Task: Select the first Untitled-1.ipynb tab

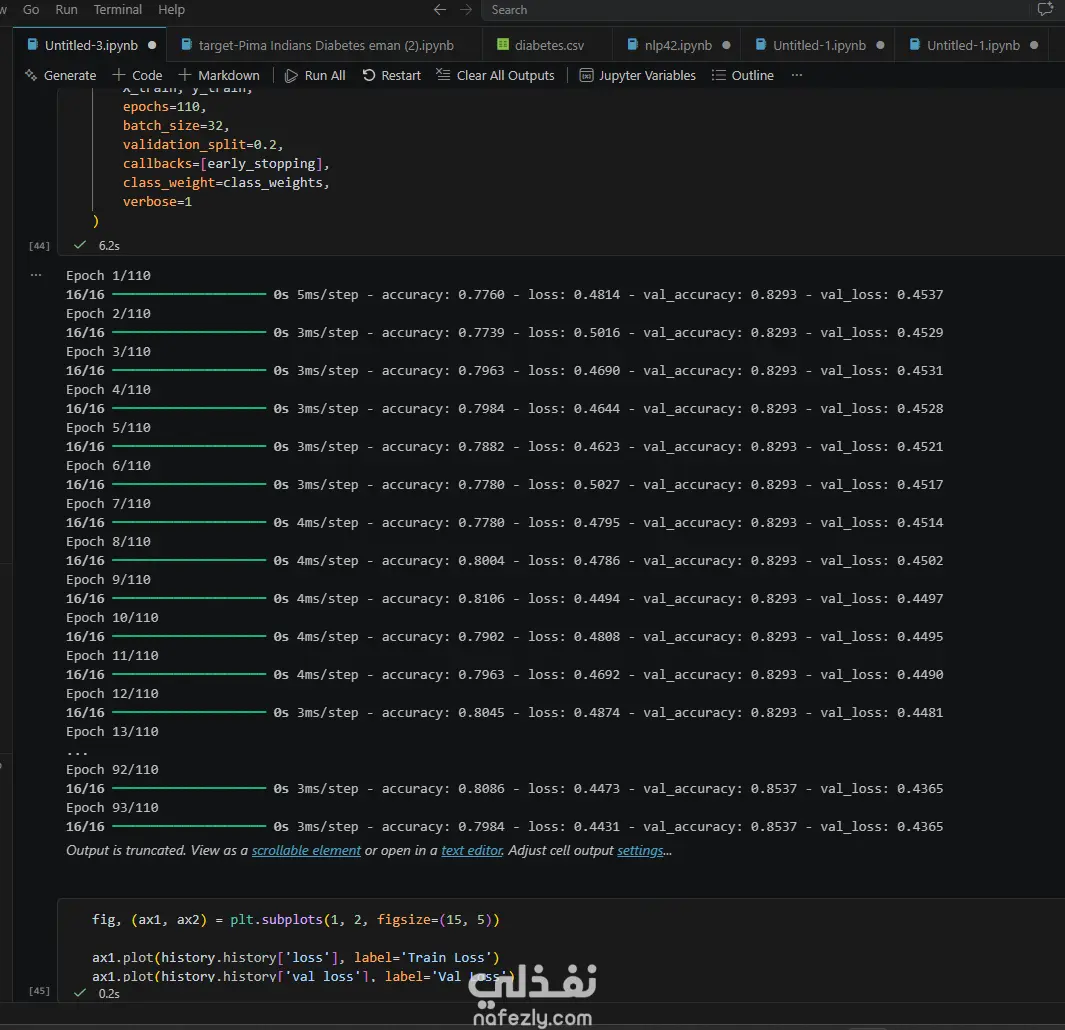Action: pos(819,45)
